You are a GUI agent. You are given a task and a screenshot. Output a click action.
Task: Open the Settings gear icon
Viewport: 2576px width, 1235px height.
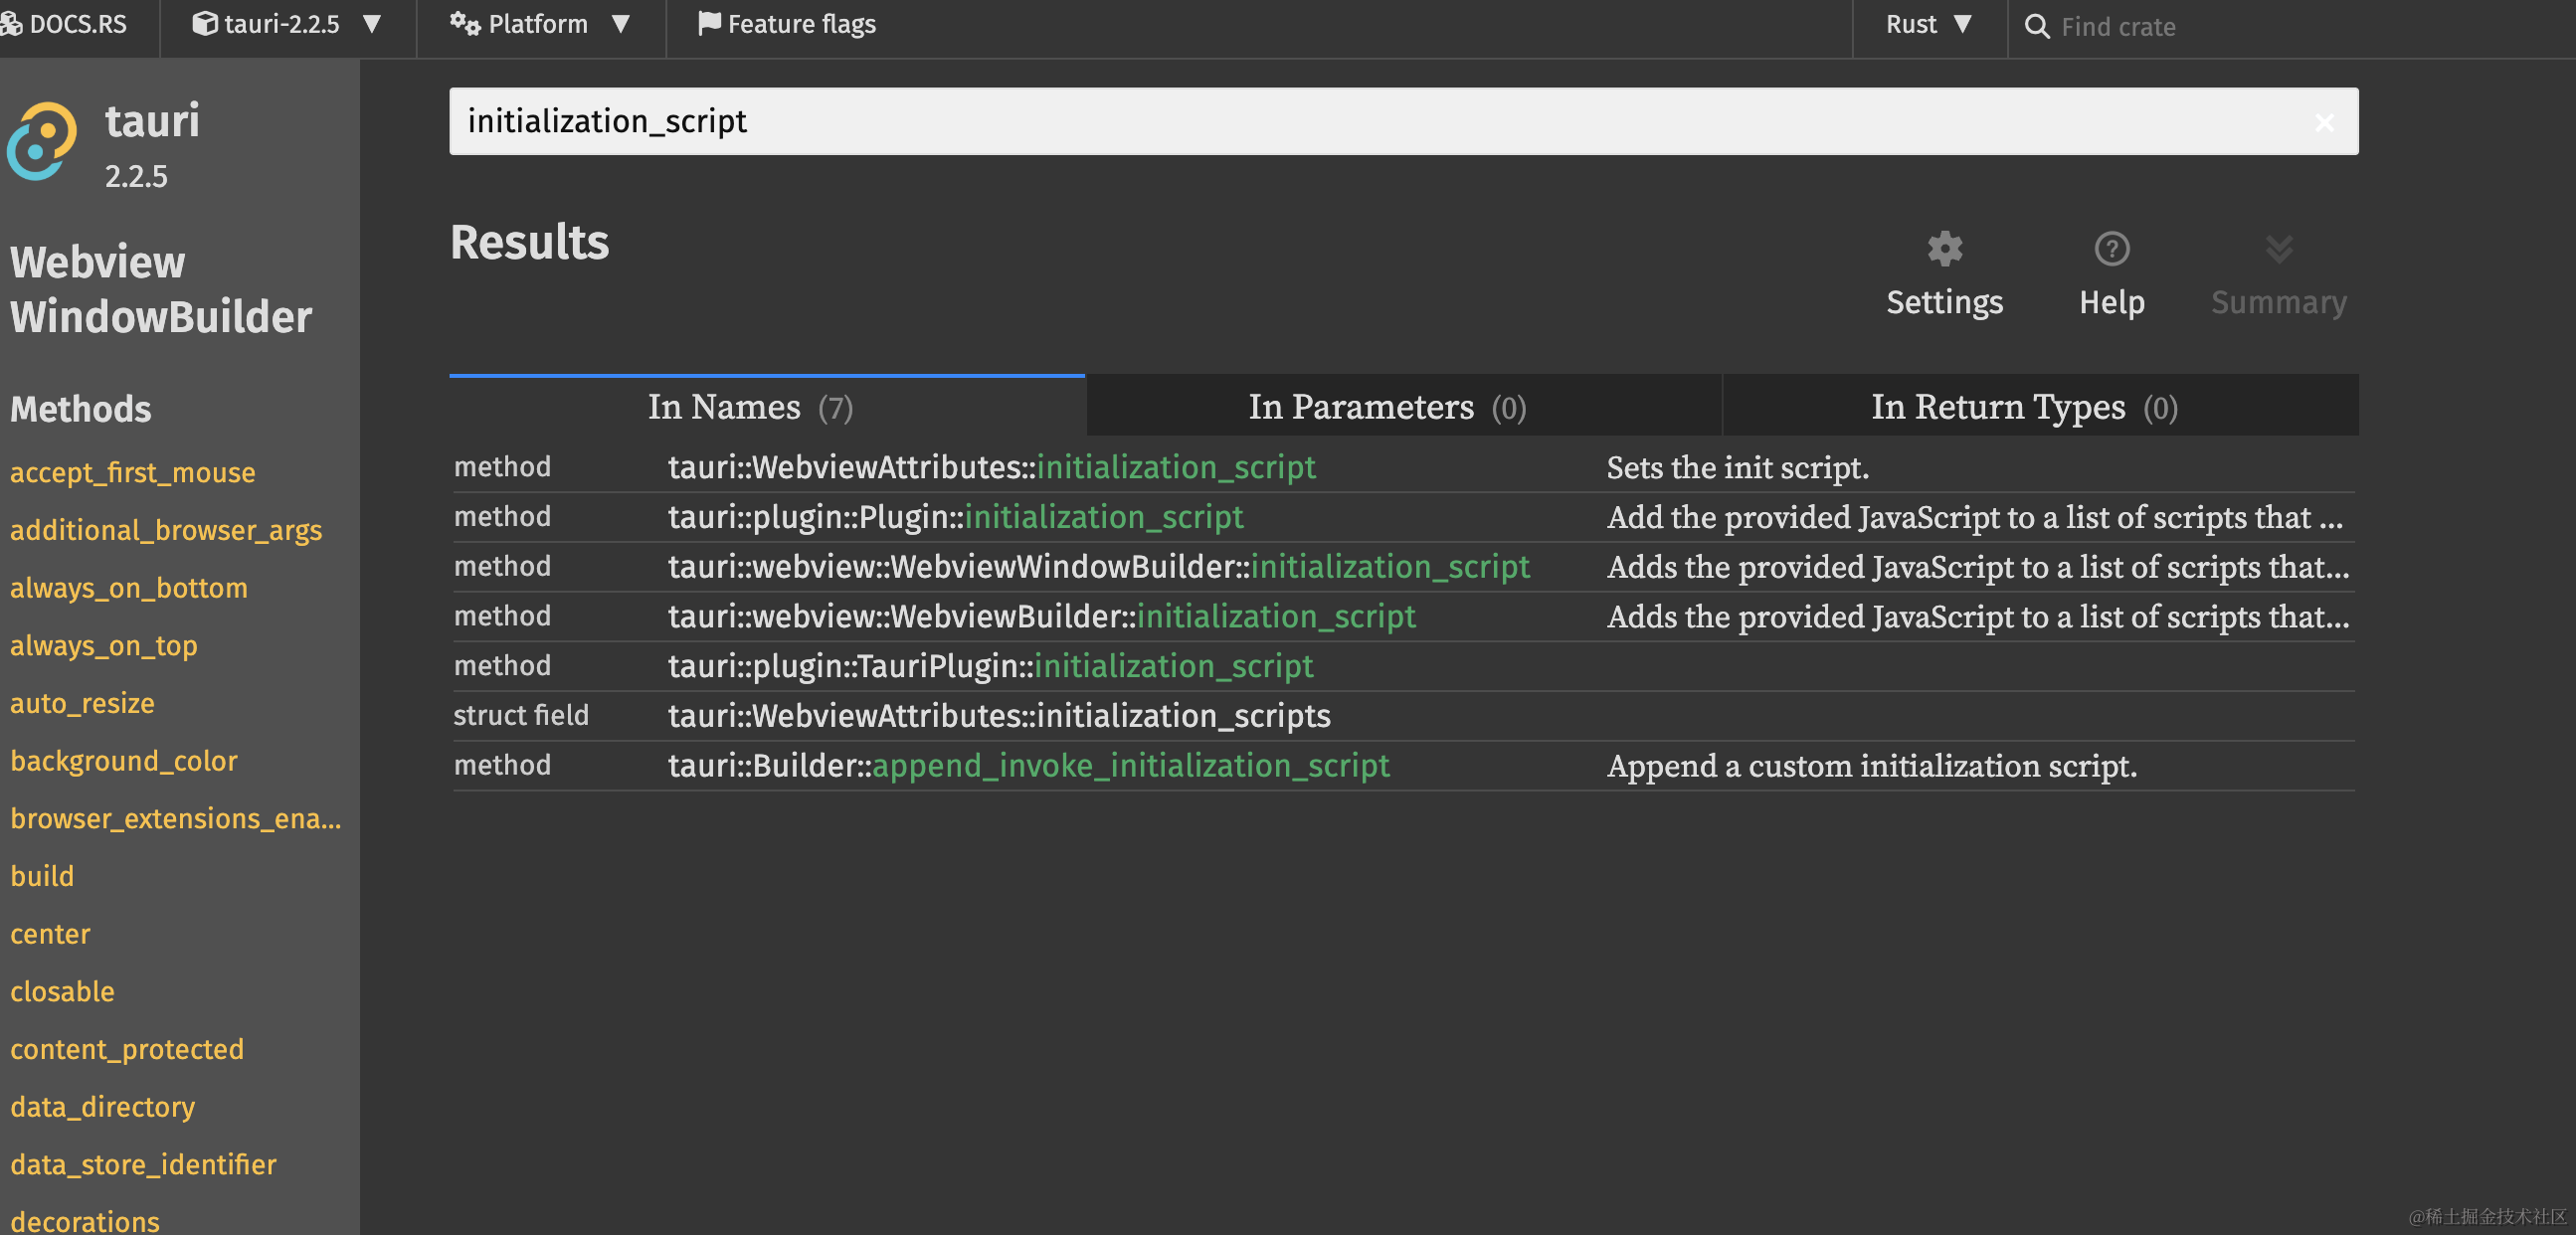(1944, 249)
